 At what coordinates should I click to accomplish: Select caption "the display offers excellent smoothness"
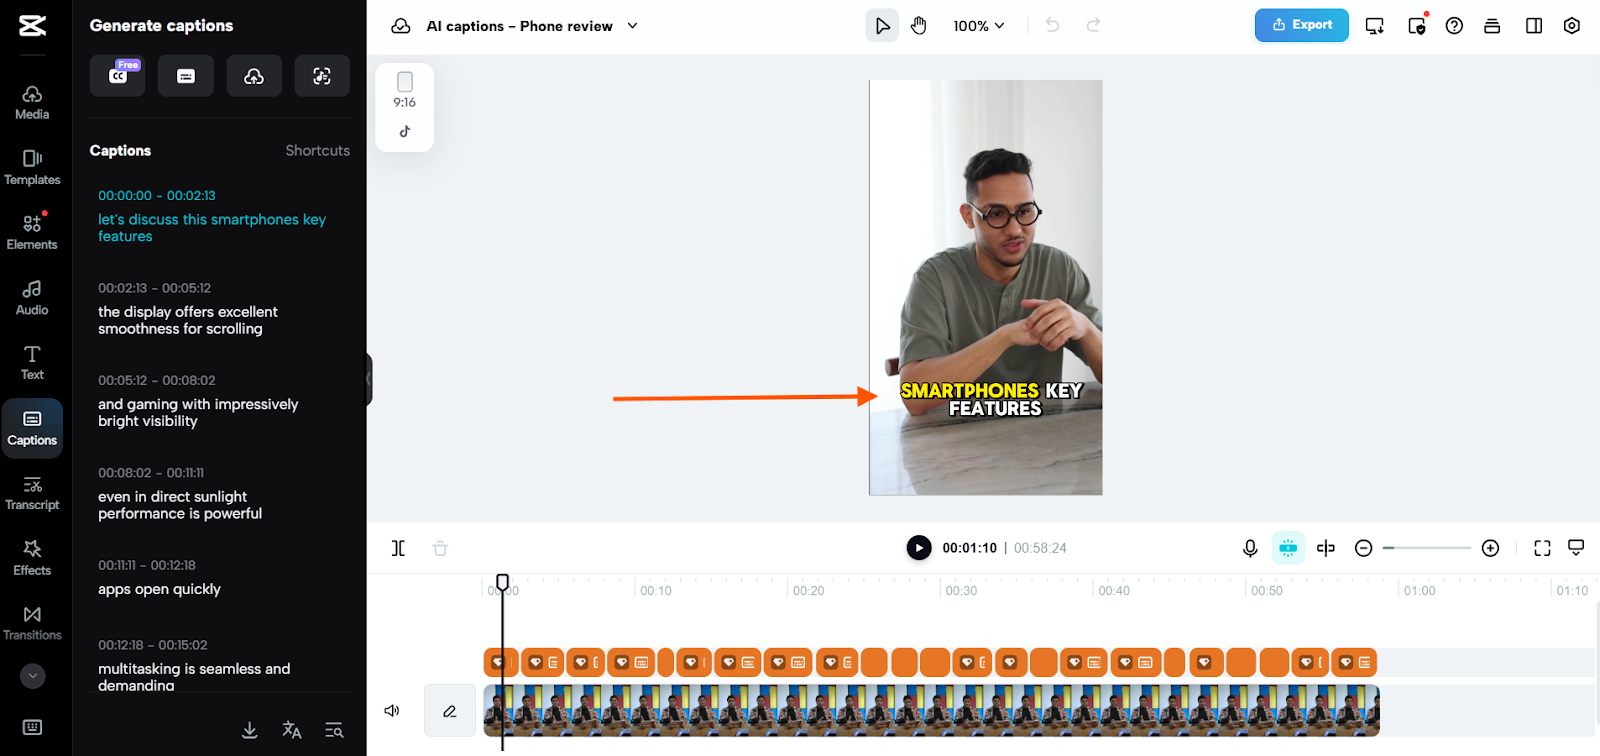tap(188, 320)
